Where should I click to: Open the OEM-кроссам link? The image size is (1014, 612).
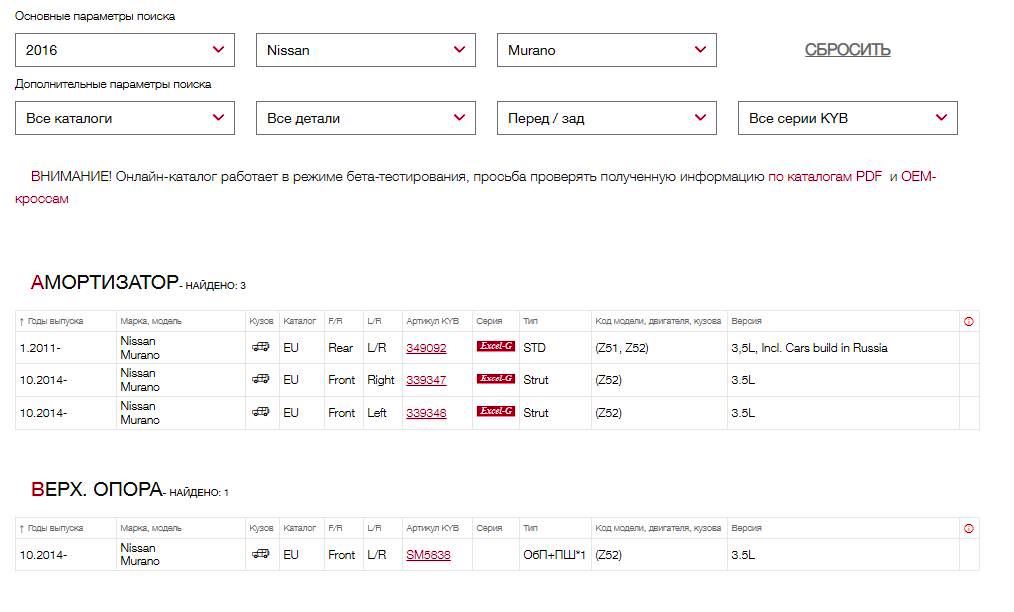click(918, 177)
